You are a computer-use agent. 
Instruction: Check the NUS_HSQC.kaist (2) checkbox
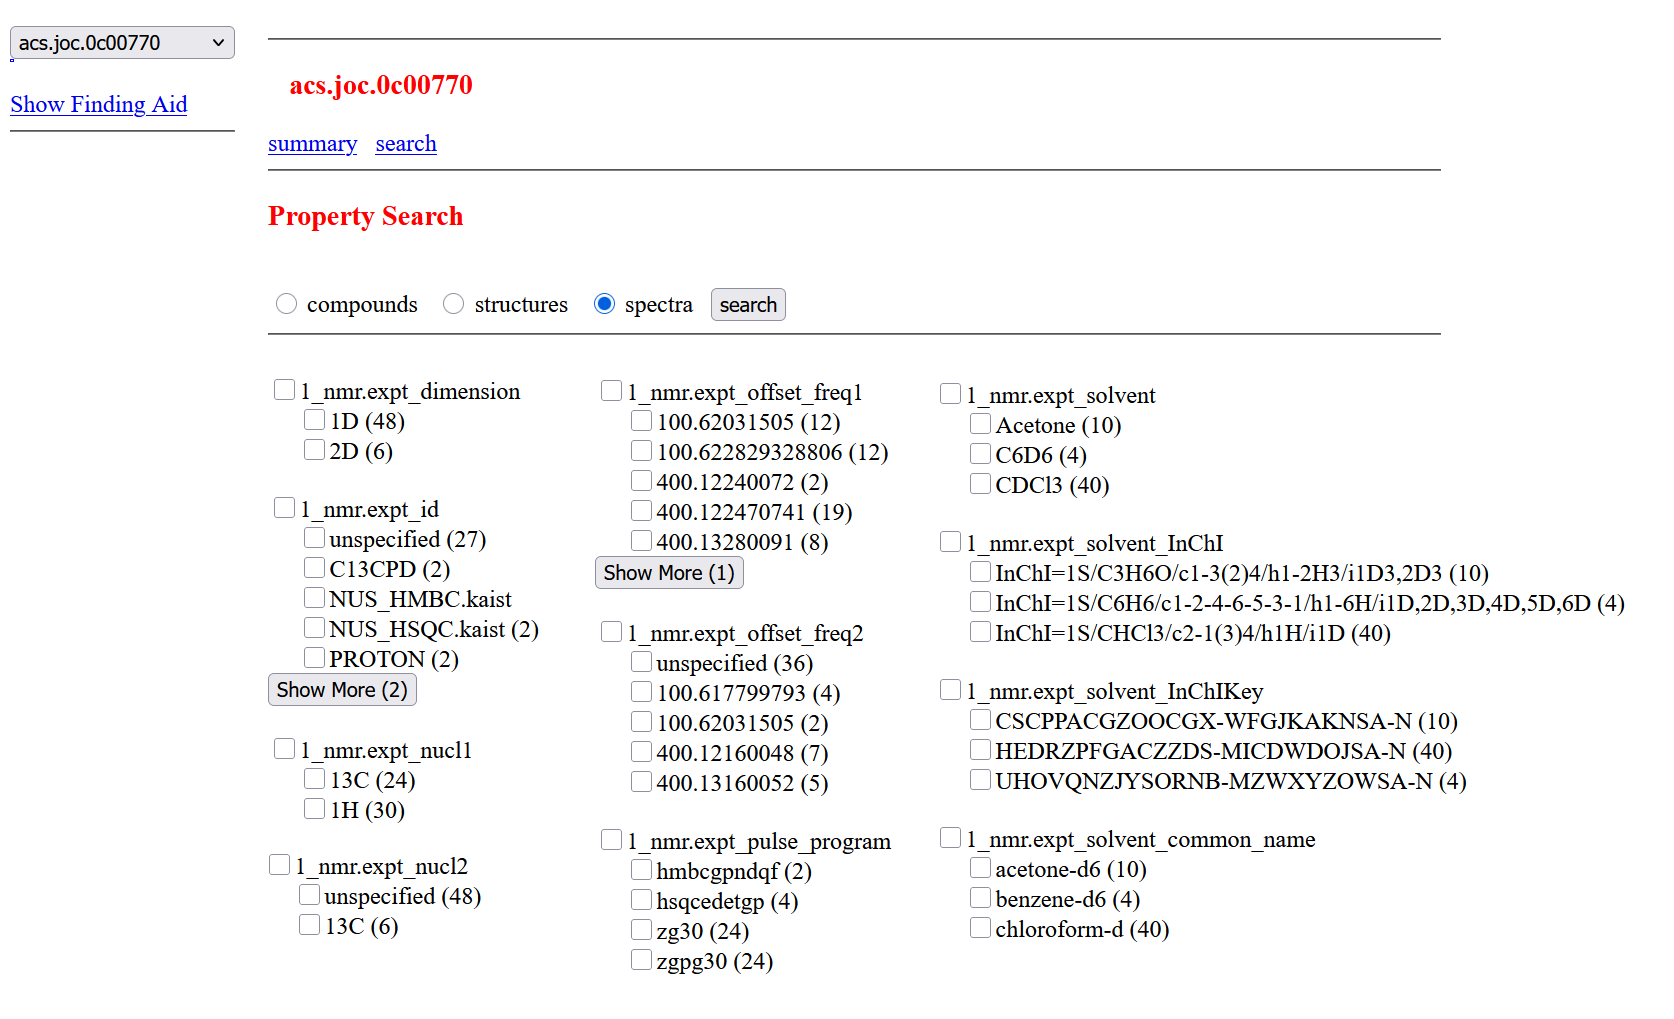click(314, 628)
